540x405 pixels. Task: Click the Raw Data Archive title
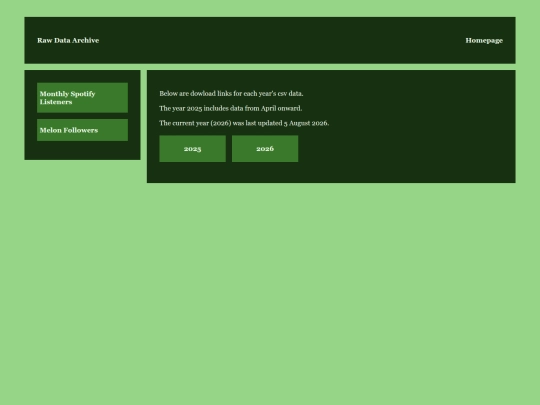pos(68,40)
